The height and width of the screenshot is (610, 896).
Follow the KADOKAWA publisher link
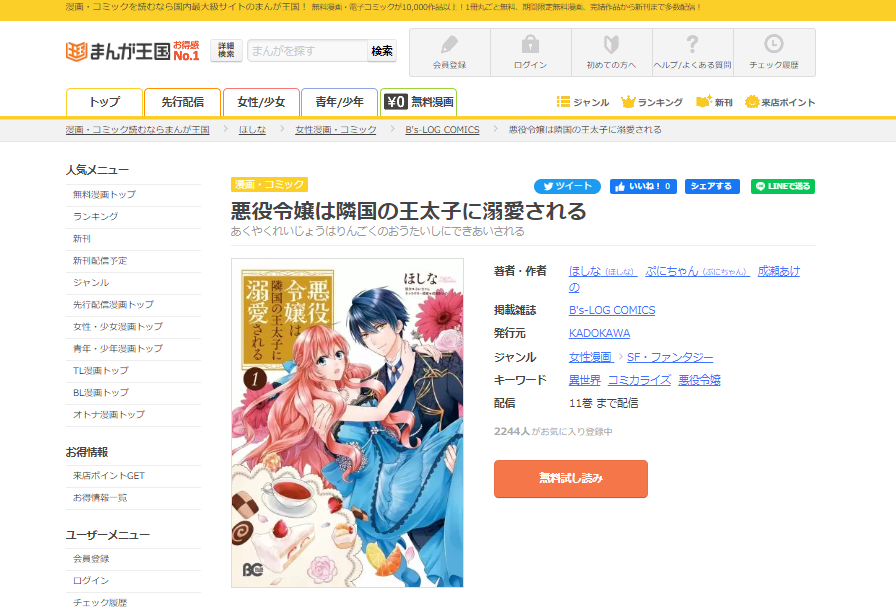coord(599,333)
